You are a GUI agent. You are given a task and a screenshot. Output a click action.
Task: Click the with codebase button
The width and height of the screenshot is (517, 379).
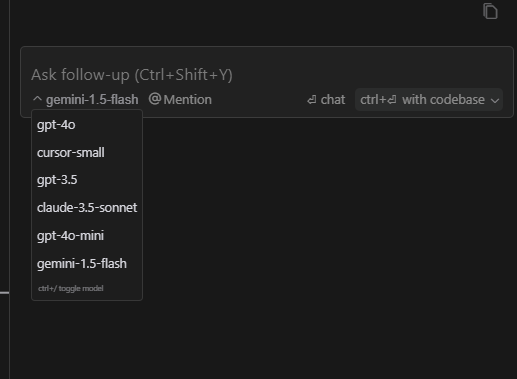[429, 100]
